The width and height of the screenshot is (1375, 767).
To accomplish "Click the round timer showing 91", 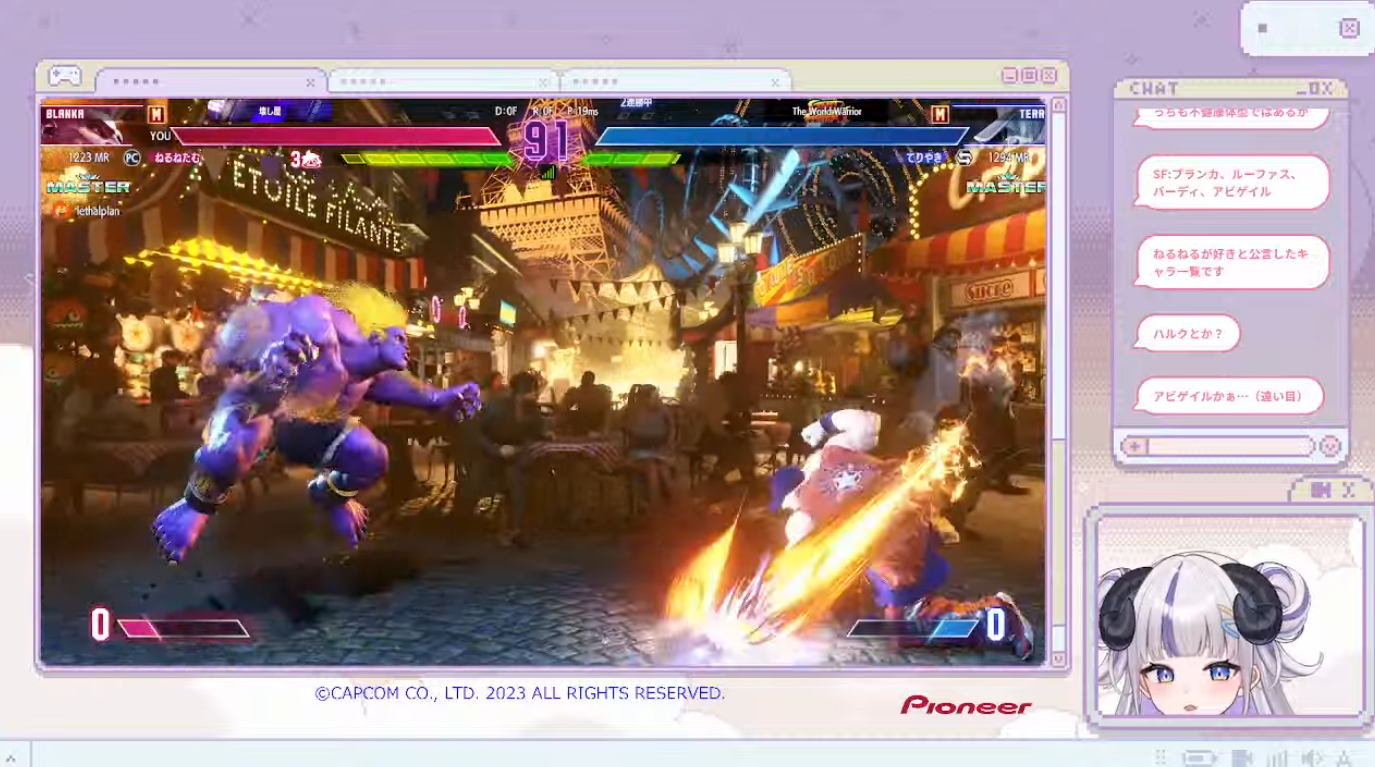I will [547, 142].
